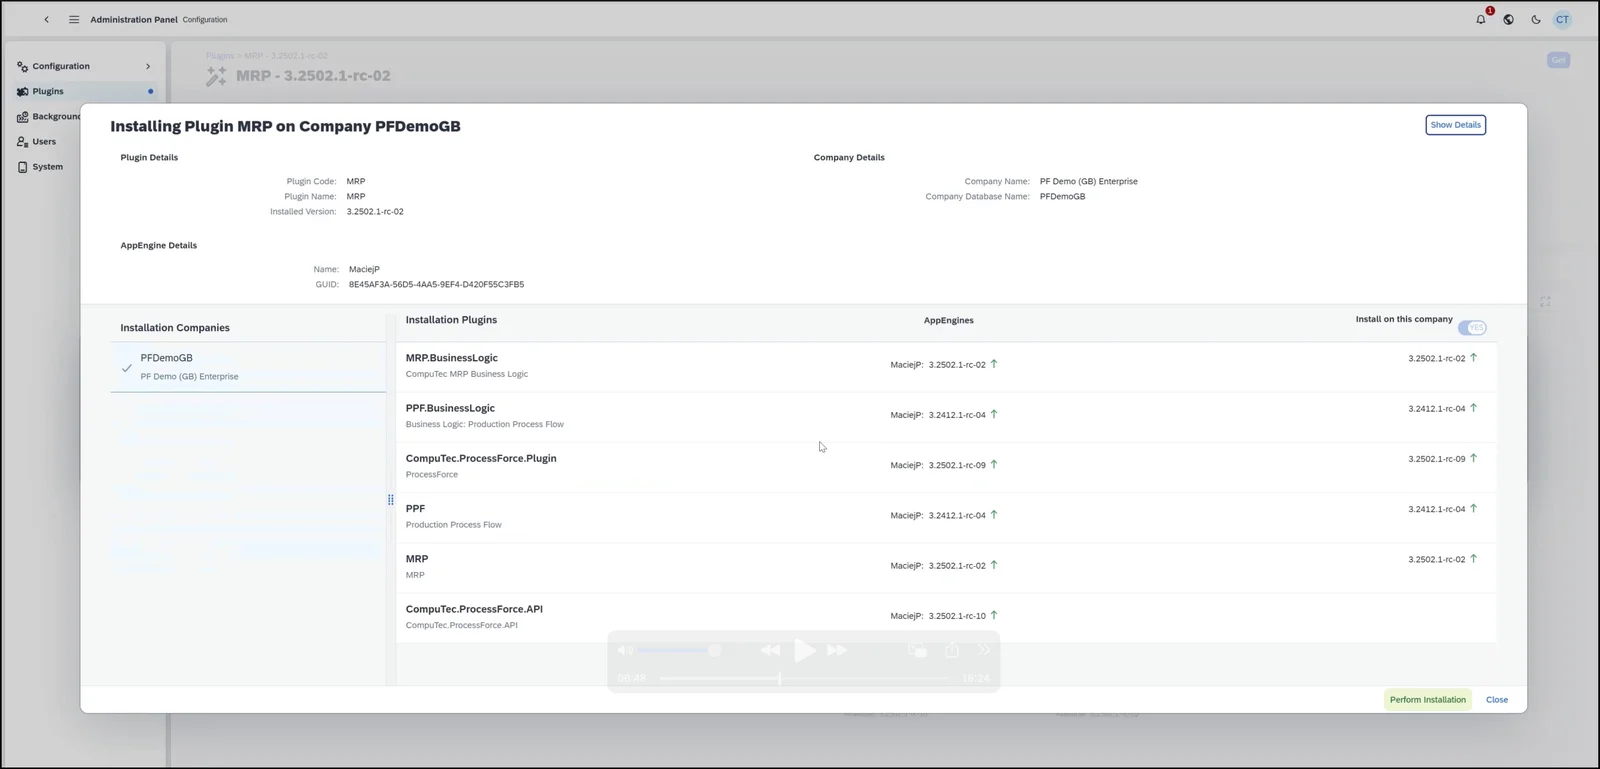Image resolution: width=1600 pixels, height=769 pixels.
Task: Click the CompuTec.ProcessForce.Plugin row name
Action: click(481, 458)
